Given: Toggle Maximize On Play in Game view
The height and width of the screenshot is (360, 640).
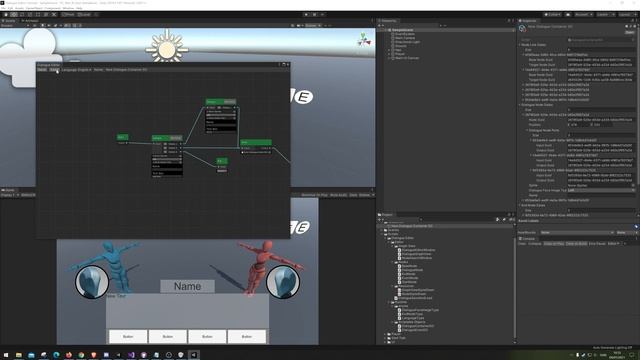Looking at the screenshot, I should [x=314, y=195].
